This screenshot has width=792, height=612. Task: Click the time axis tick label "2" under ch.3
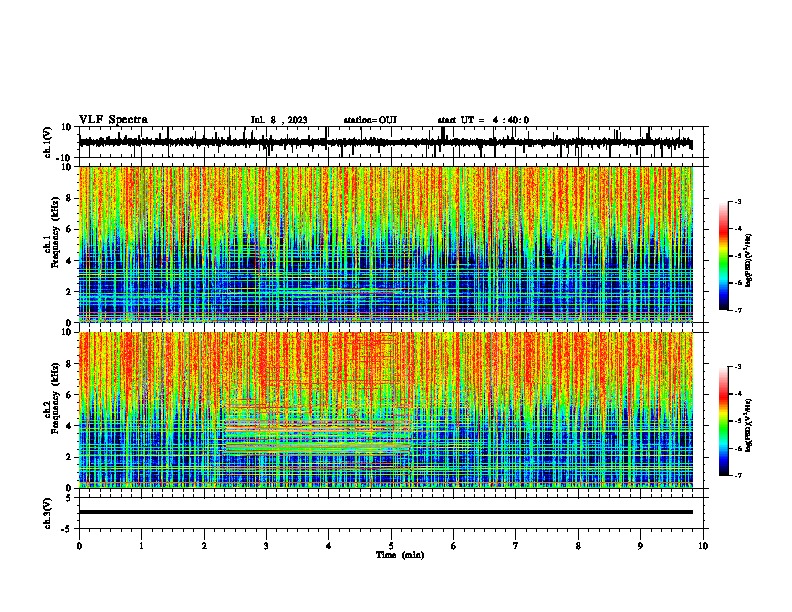pyautogui.click(x=204, y=546)
